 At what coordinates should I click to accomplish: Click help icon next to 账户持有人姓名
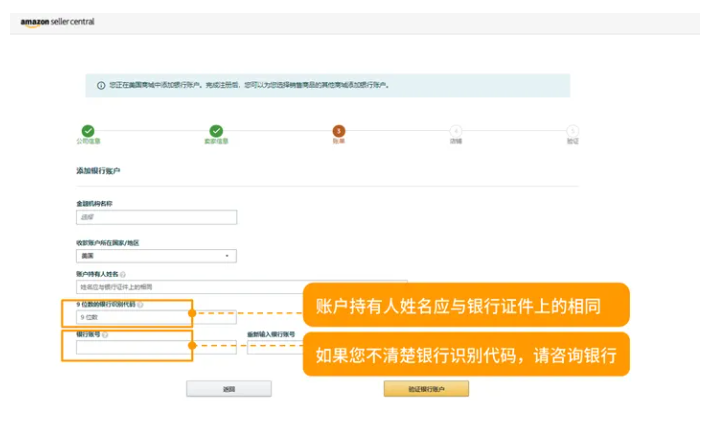pyautogui.click(x=122, y=273)
